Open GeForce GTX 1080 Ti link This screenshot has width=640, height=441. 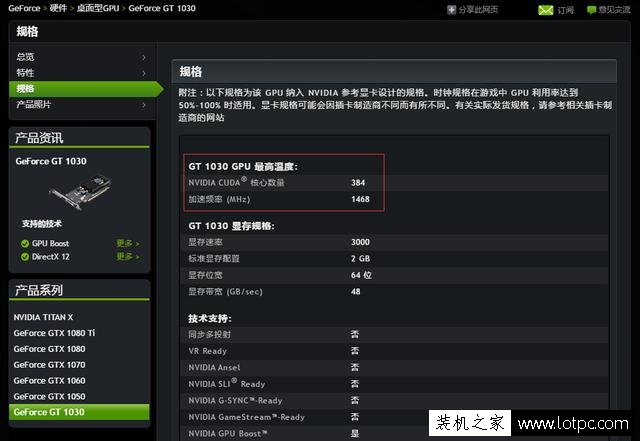(54, 333)
